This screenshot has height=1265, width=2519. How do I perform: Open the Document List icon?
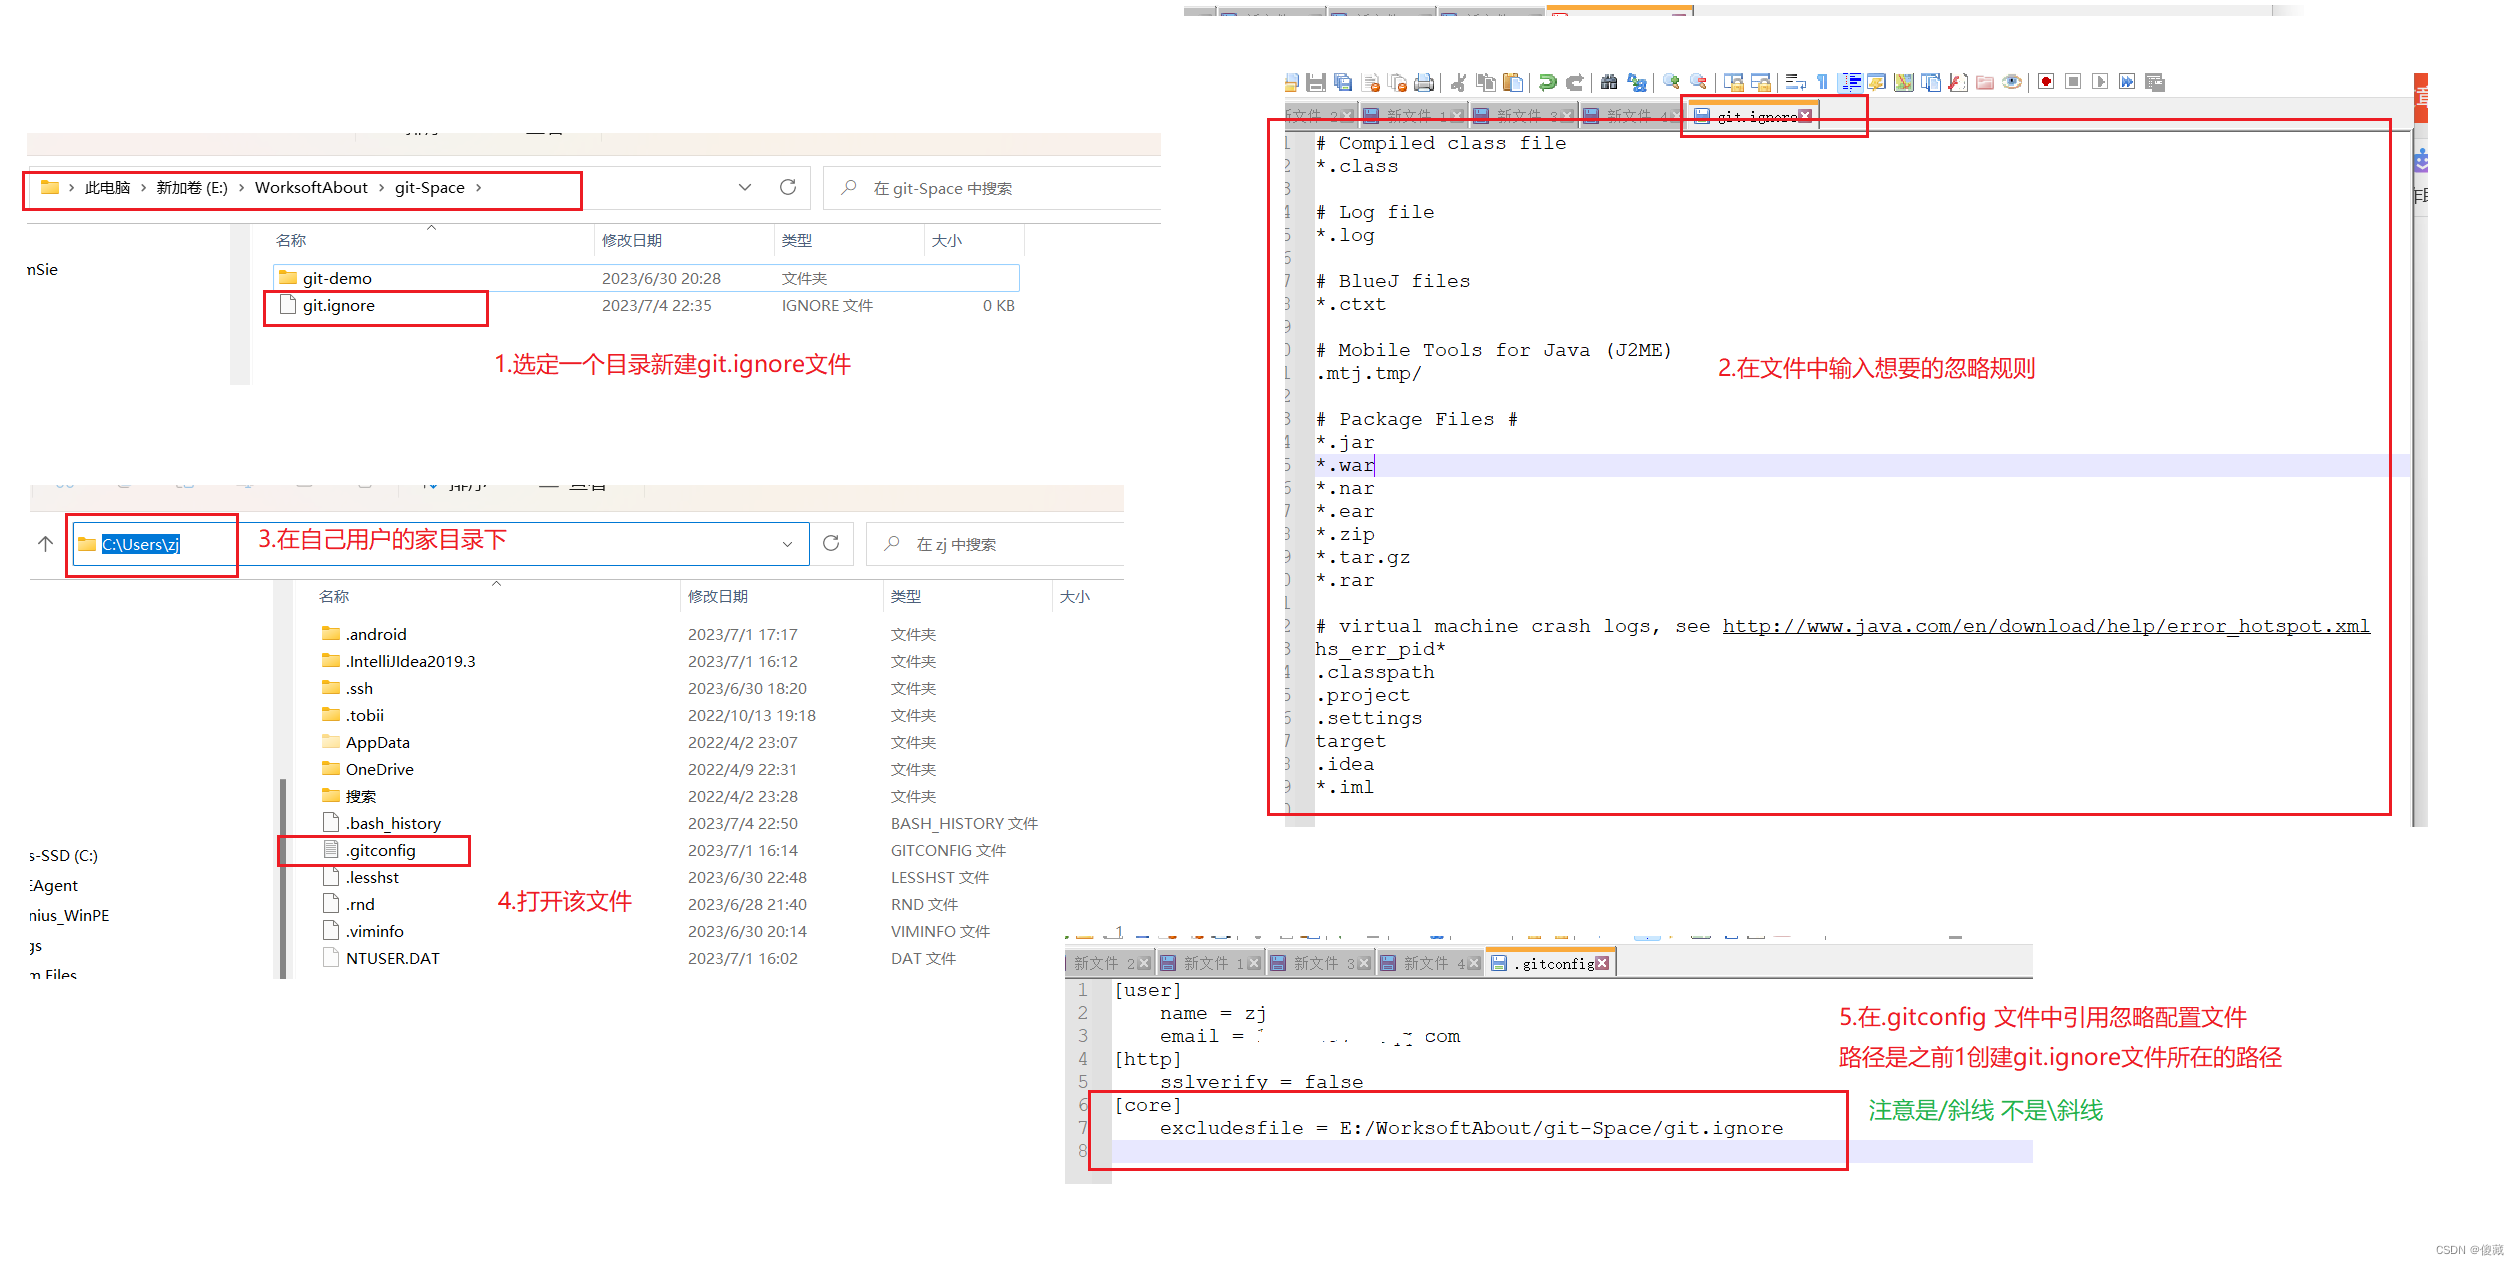pos(1931,82)
